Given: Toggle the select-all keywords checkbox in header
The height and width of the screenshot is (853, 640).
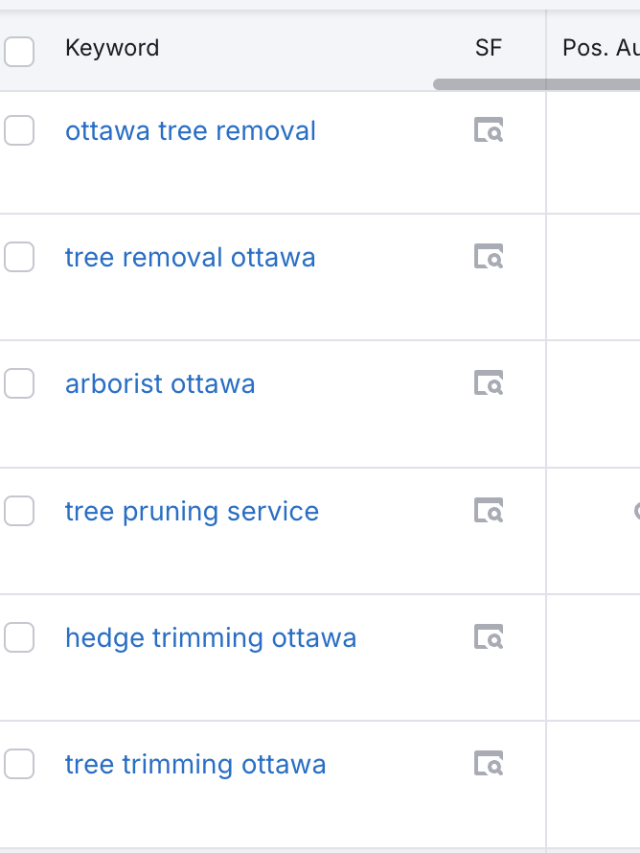Looking at the screenshot, I should [19, 51].
